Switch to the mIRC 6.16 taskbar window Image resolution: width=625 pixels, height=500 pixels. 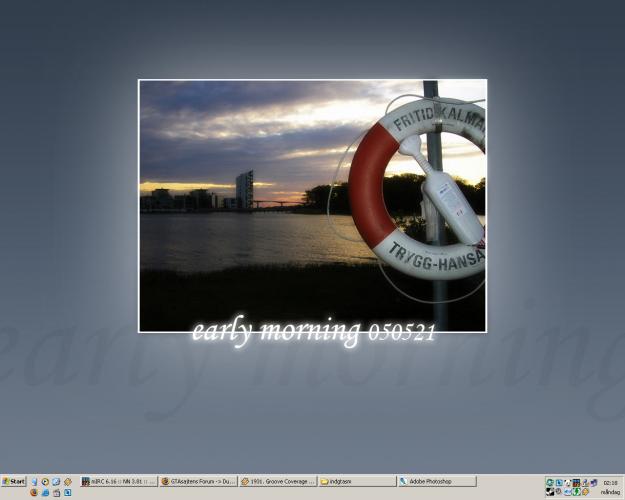[x=118, y=481]
